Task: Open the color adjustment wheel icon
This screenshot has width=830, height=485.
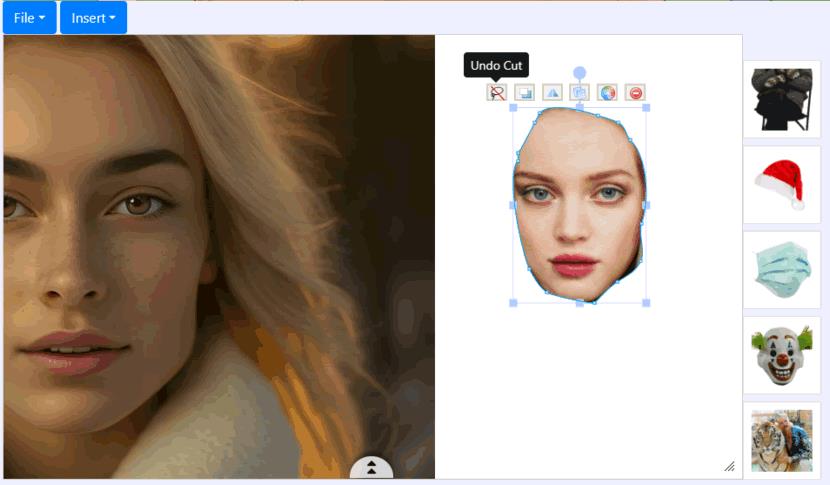Action: (608, 93)
